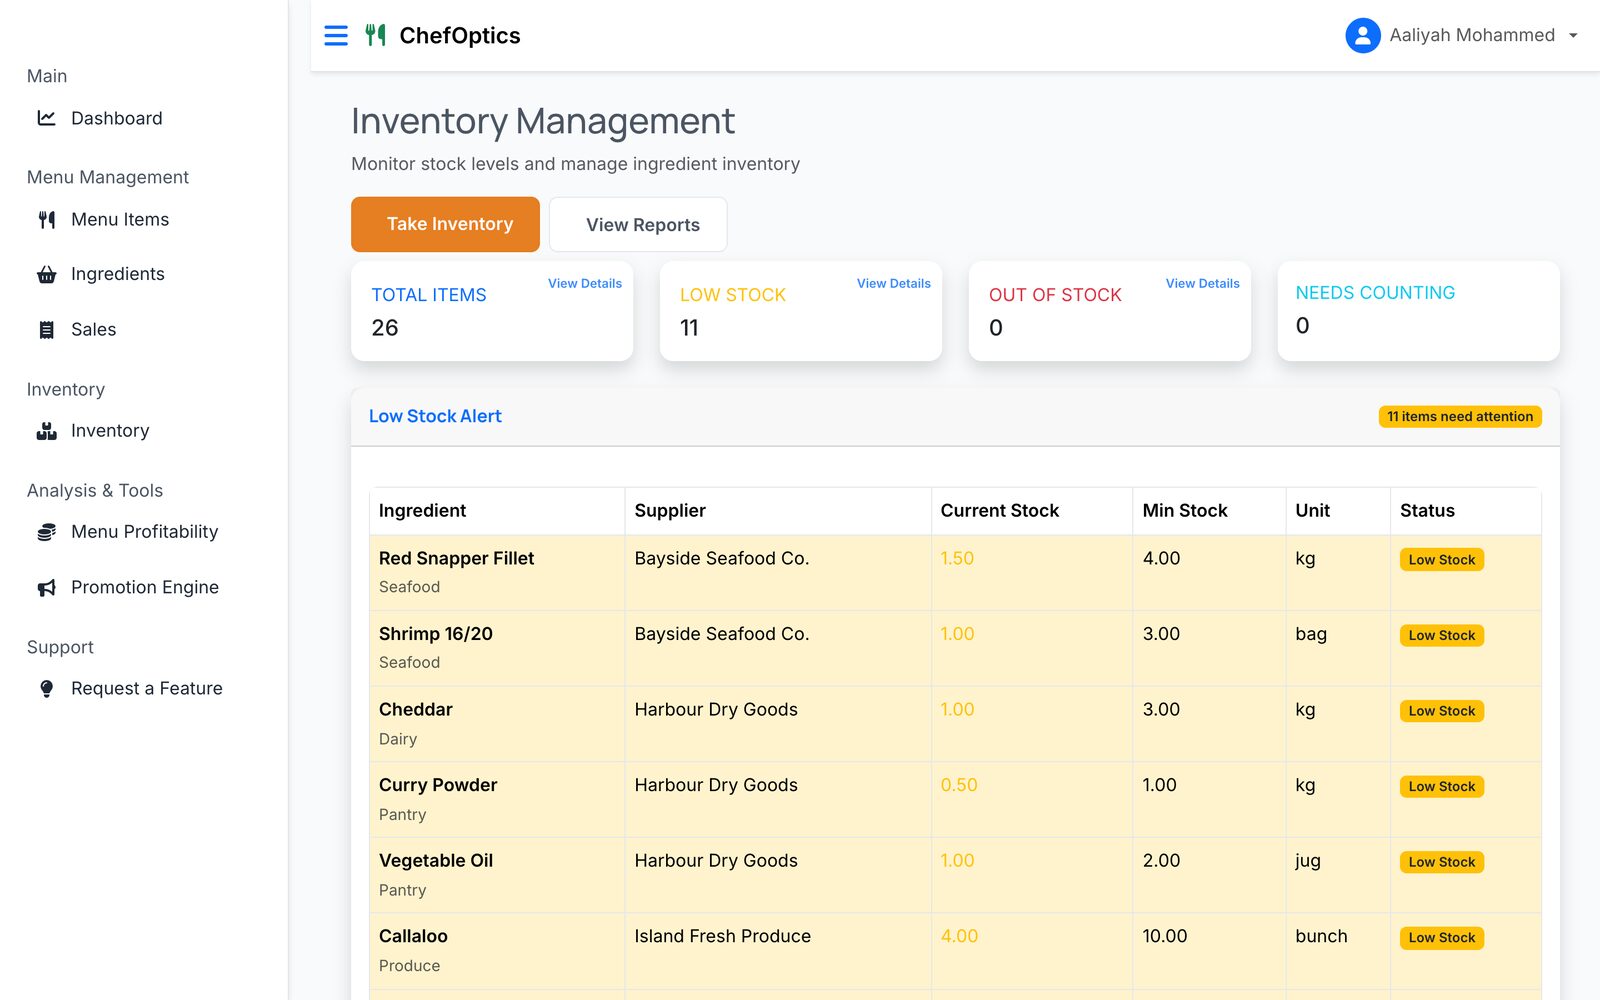Viewport: 1600px width, 1000px height.
Task: Click the Cheddar ingredient name
Action: pos(416,710)
